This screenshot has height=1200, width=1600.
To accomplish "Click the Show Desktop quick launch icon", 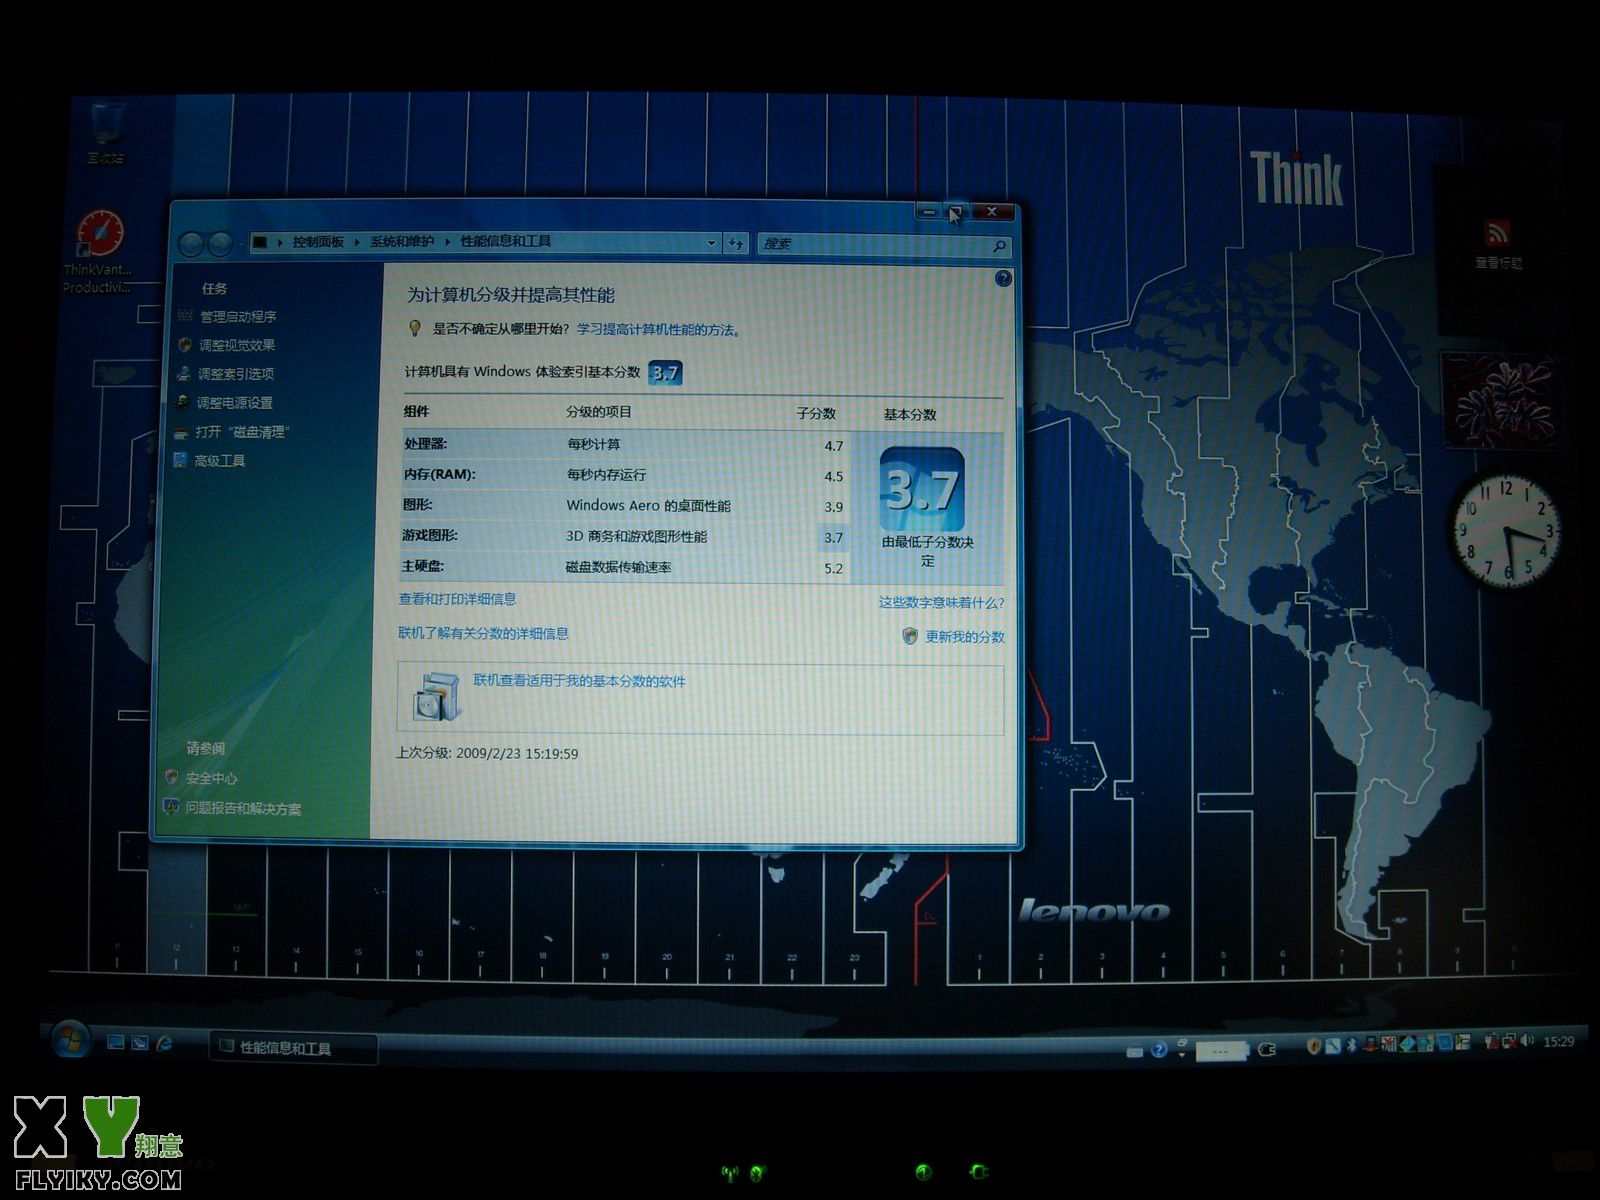I will pos(115,1042).
